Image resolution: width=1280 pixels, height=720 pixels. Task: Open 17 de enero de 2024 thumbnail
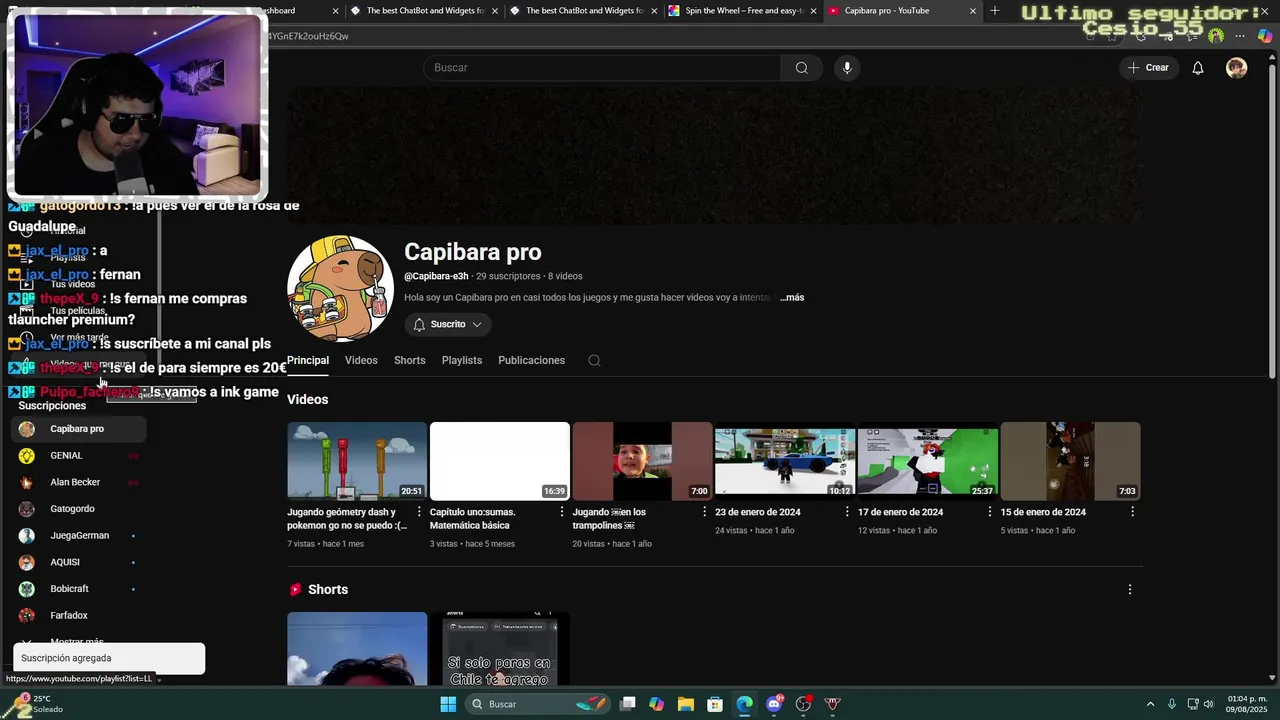[x=927, y=461]
